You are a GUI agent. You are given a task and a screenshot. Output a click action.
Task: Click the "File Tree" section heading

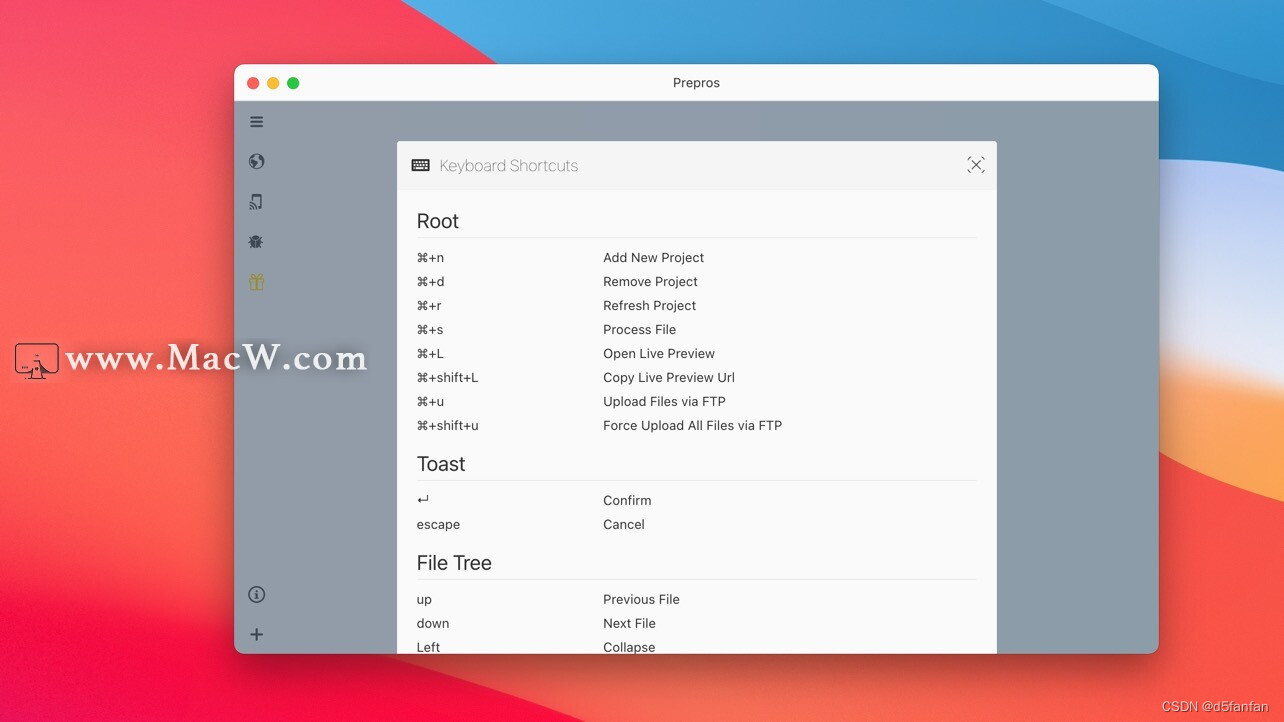click(454, 562)
